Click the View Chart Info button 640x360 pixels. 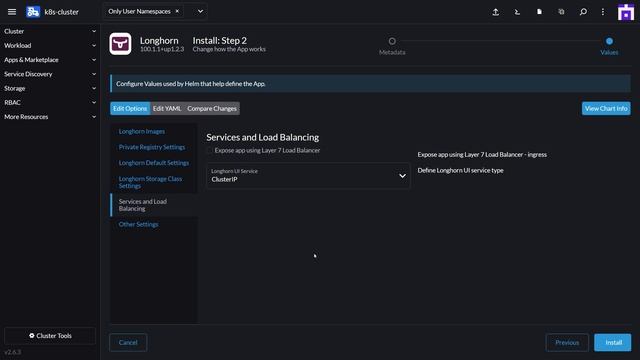pyautogui.click(x=606, y=109)
